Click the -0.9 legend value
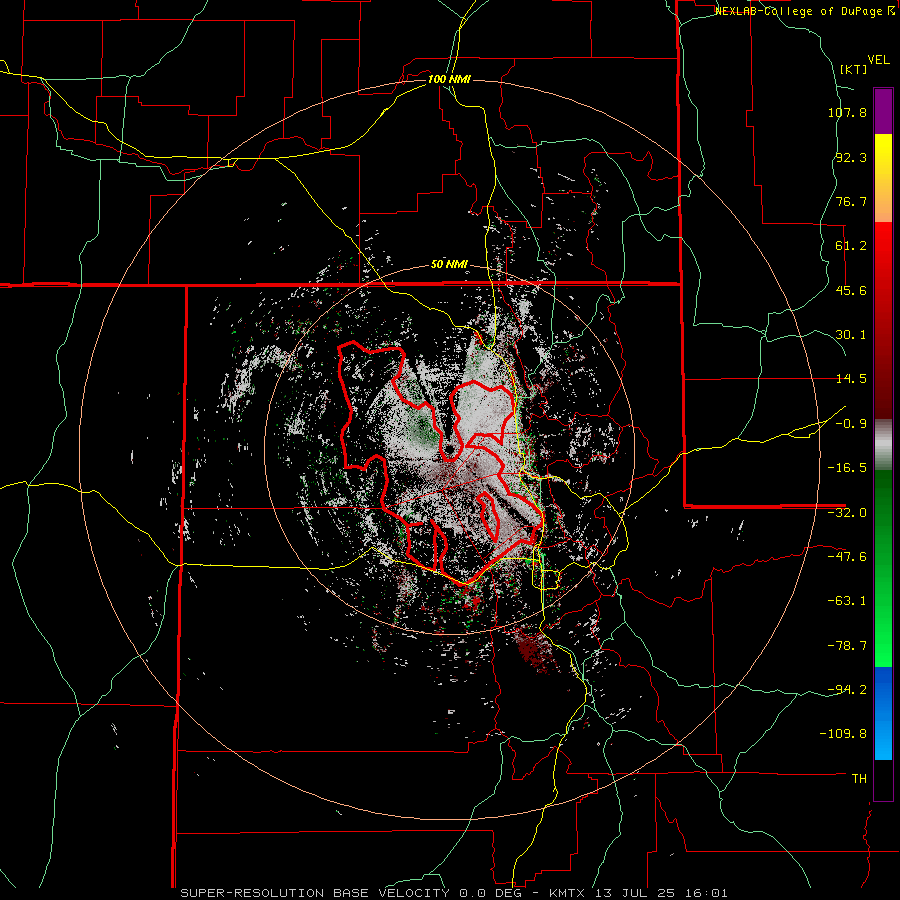 (x=851, y=424)
